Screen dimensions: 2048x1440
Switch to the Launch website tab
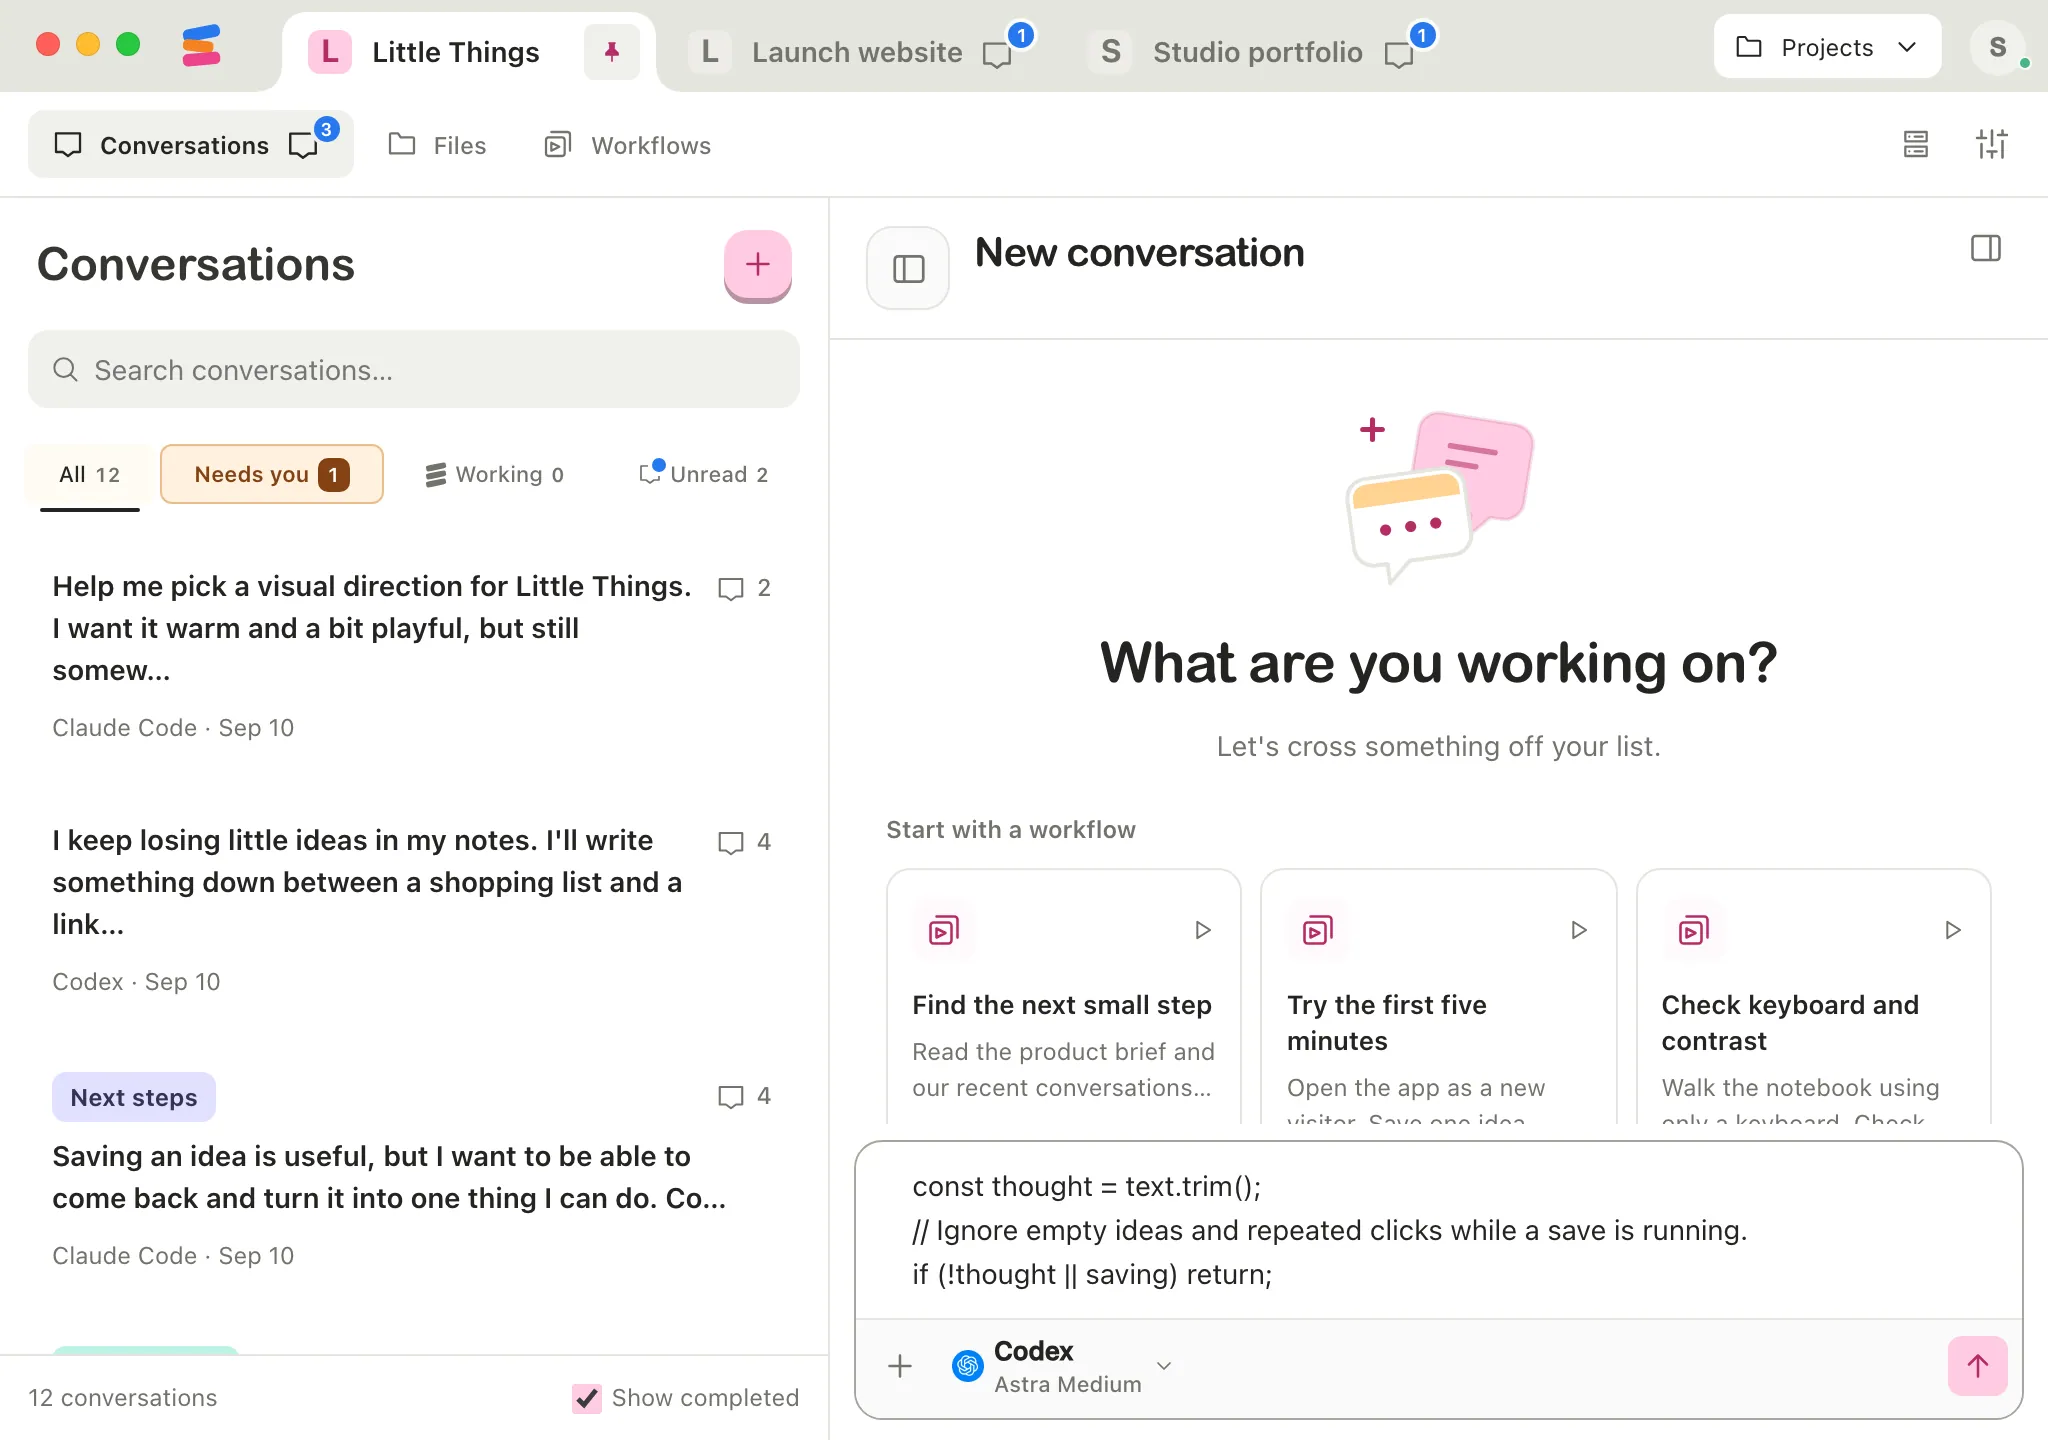coord(857,52)
